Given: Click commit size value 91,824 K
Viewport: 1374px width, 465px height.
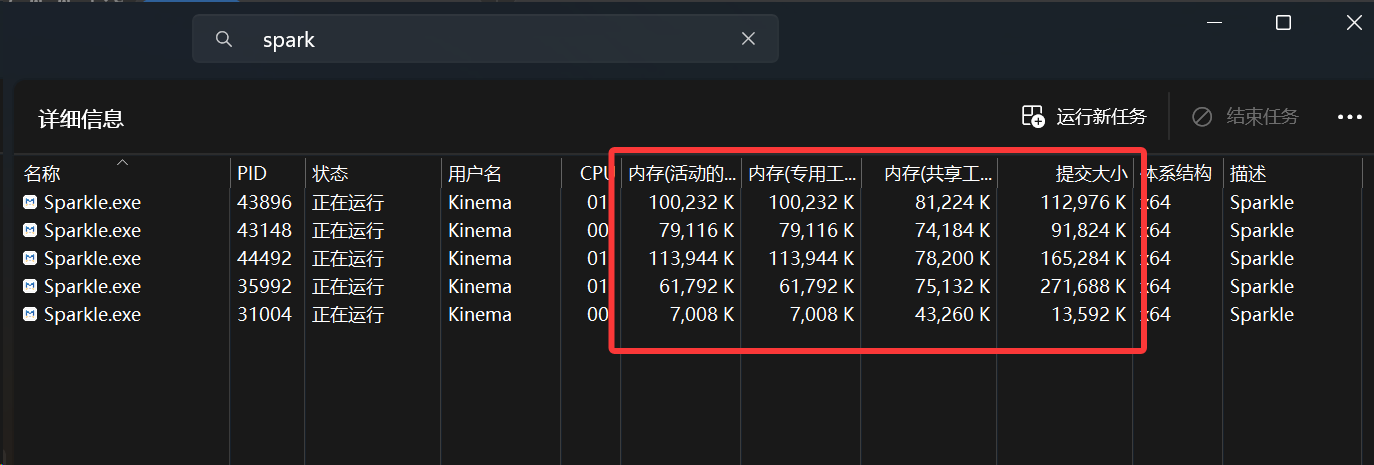Looking at the screenshot, I should [1088, 230].
